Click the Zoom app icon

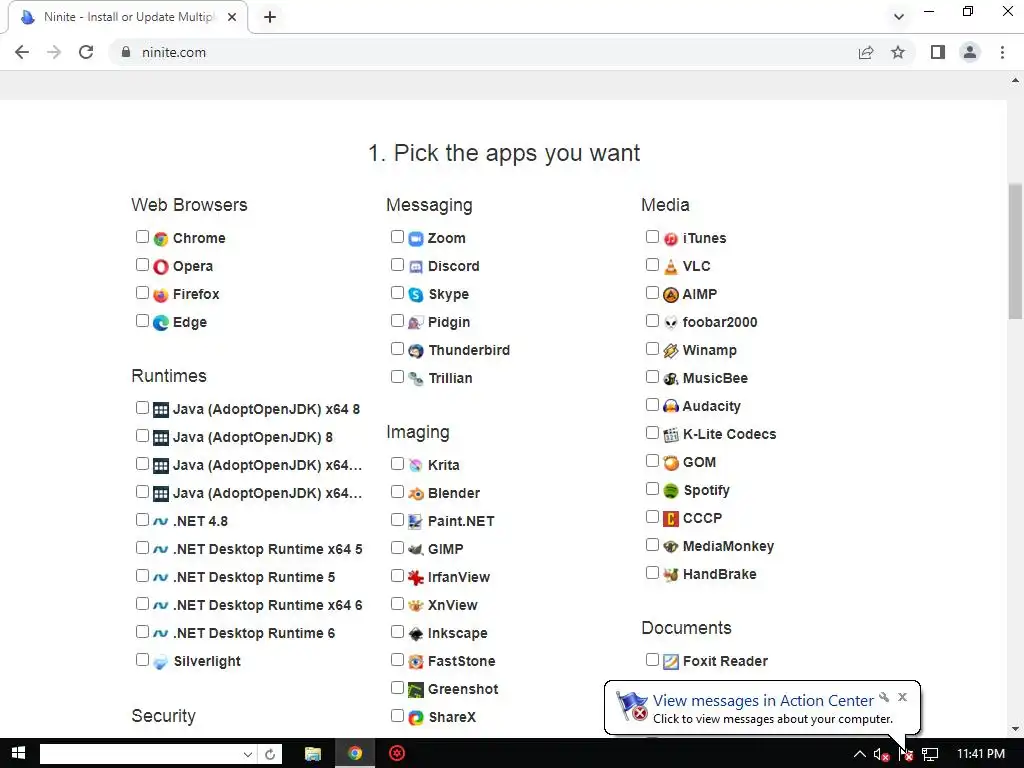[x=416, y=238]
